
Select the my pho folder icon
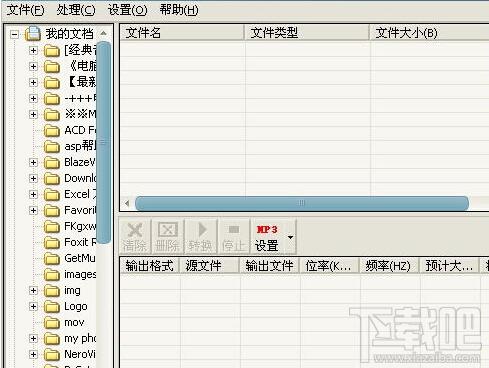point(52,339)
